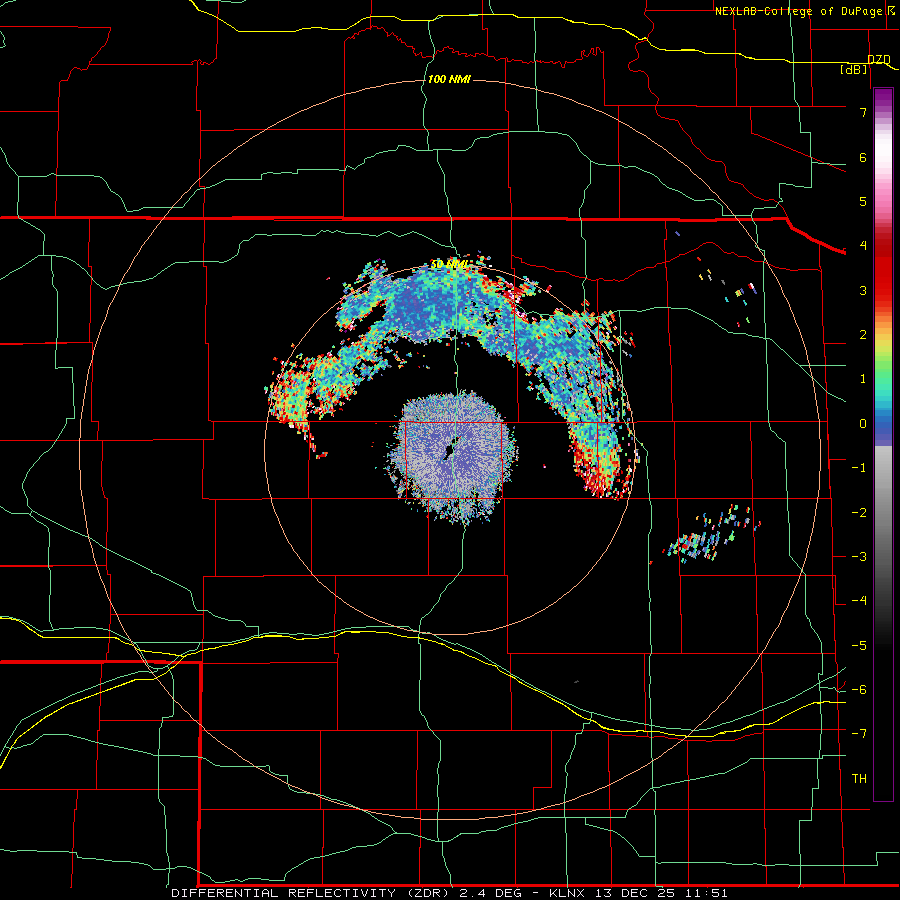The image size is (900, 900).
Task: Click the KLNX station identifier in the caption
Action: tap(567, 893)
